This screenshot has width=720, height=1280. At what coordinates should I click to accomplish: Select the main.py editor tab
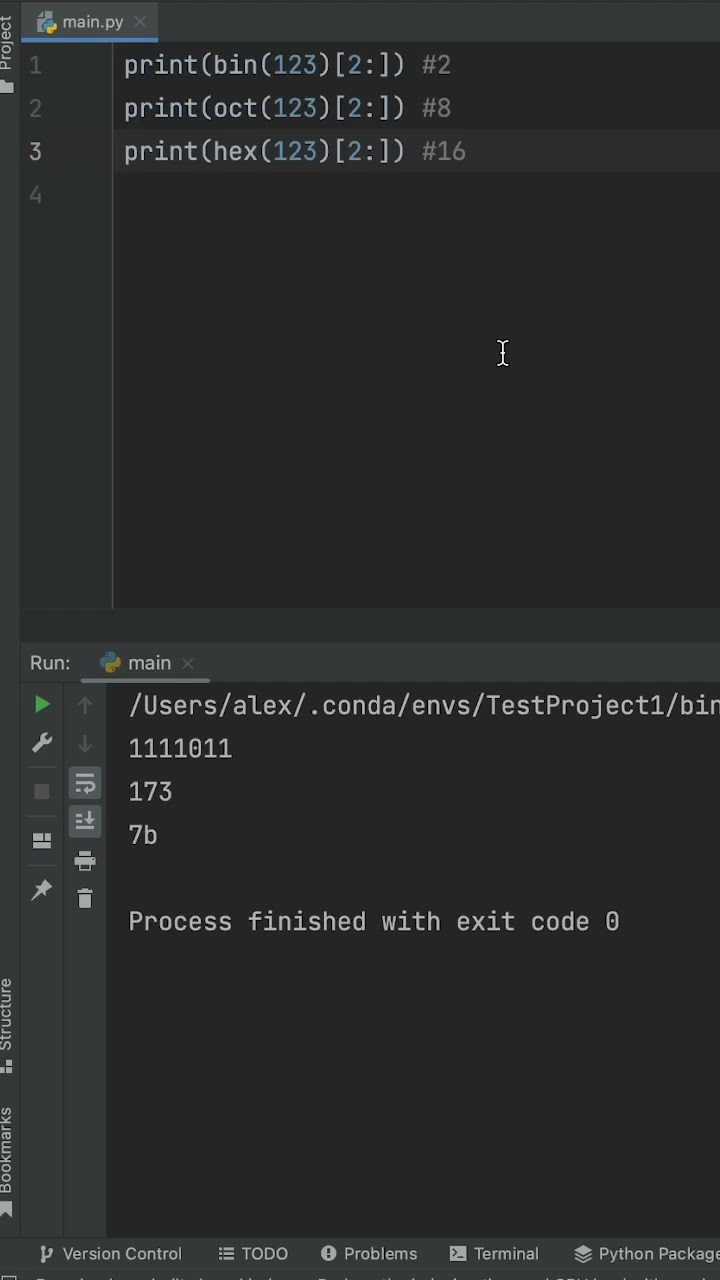tap(91, 21)
